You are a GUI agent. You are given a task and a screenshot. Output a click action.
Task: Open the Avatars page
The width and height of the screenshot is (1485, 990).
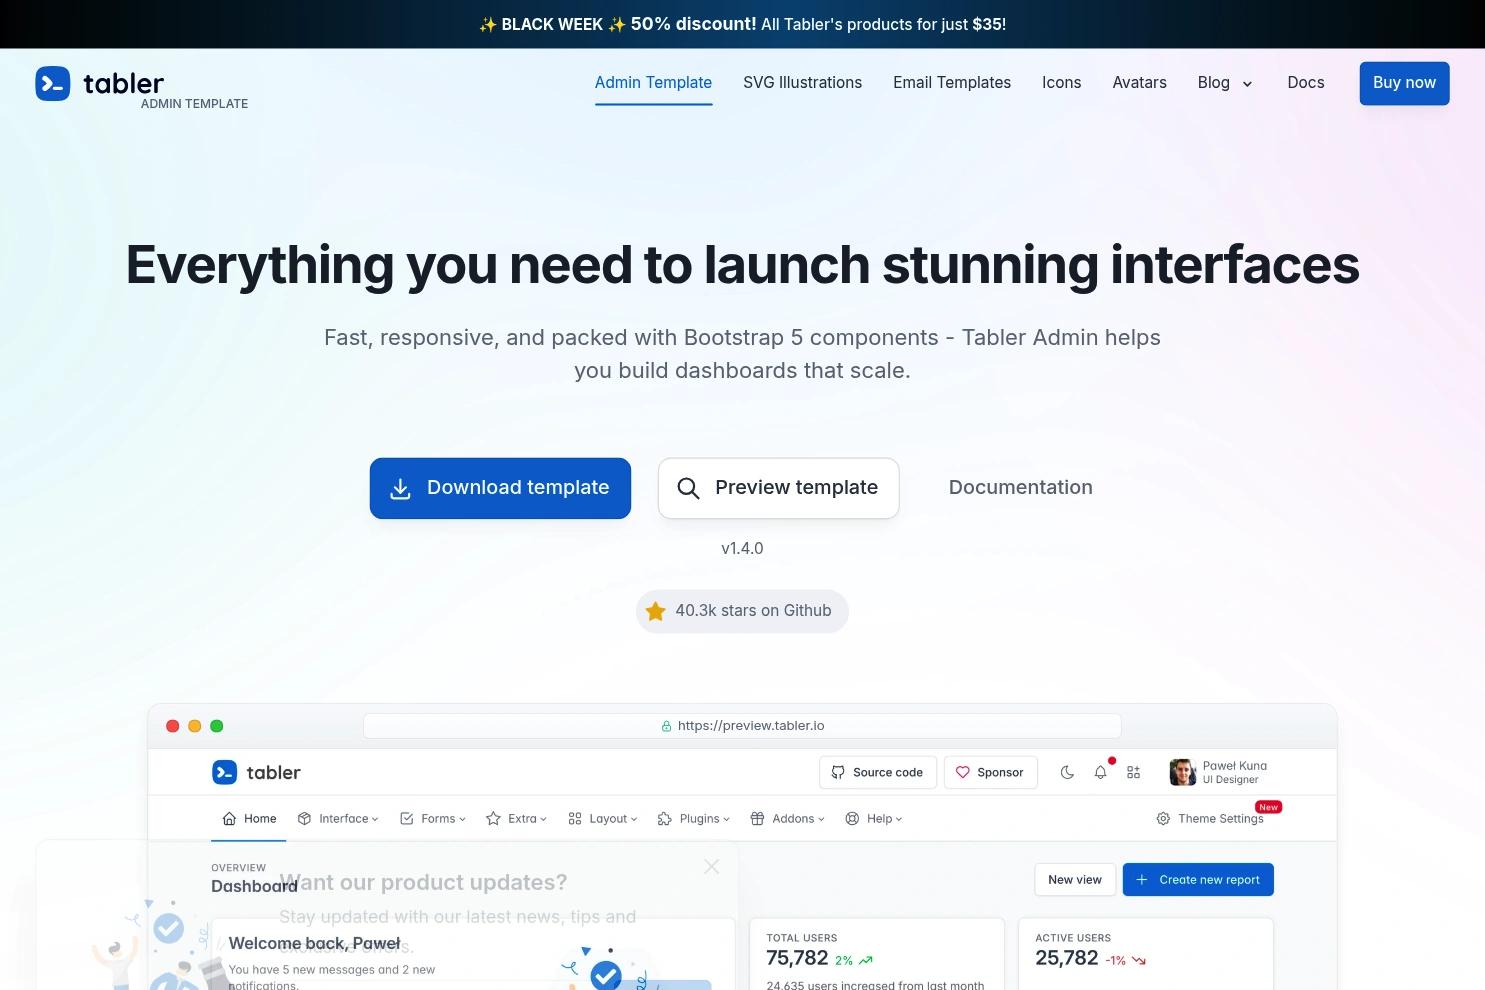[1139, 83]
